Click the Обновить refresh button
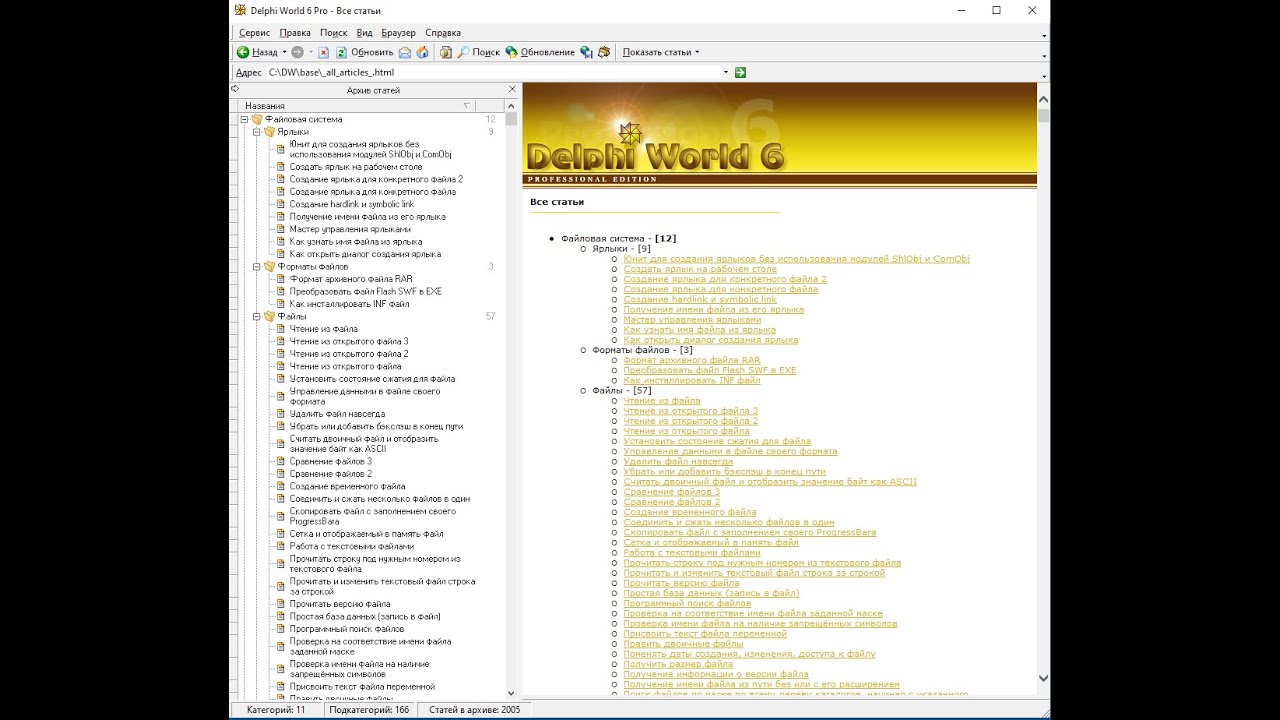 (364, 52)
